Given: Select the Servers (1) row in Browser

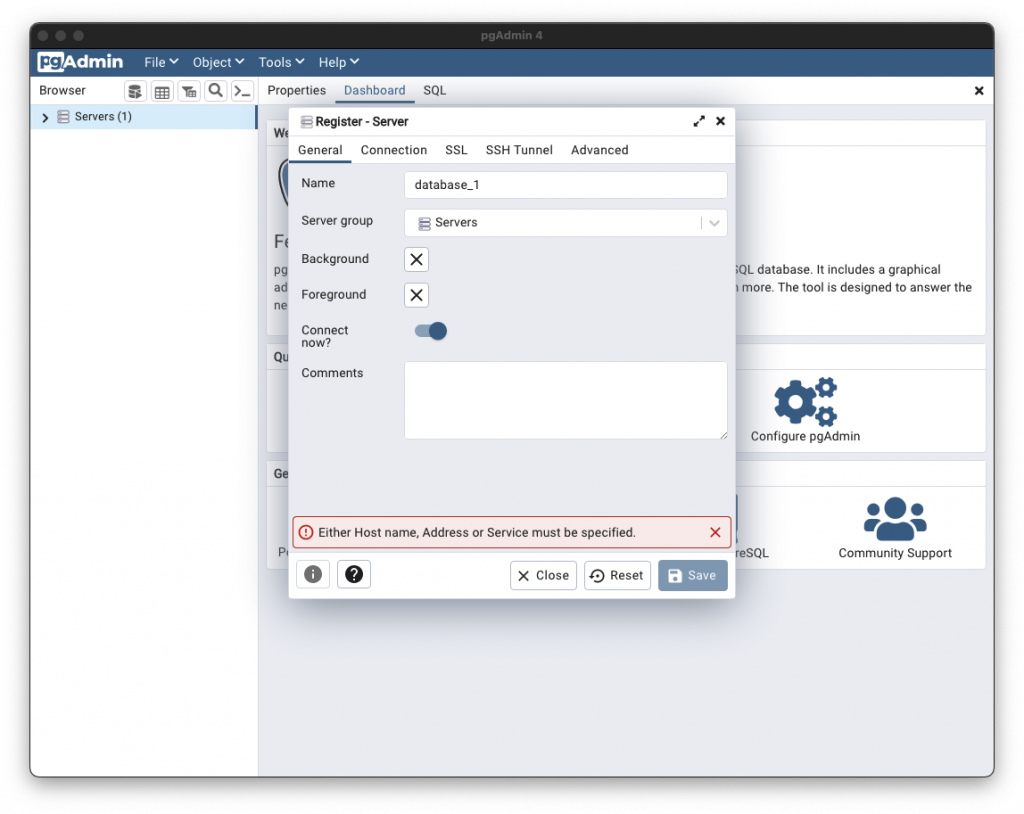Looking at the screenshot, I should pos(144,117).
